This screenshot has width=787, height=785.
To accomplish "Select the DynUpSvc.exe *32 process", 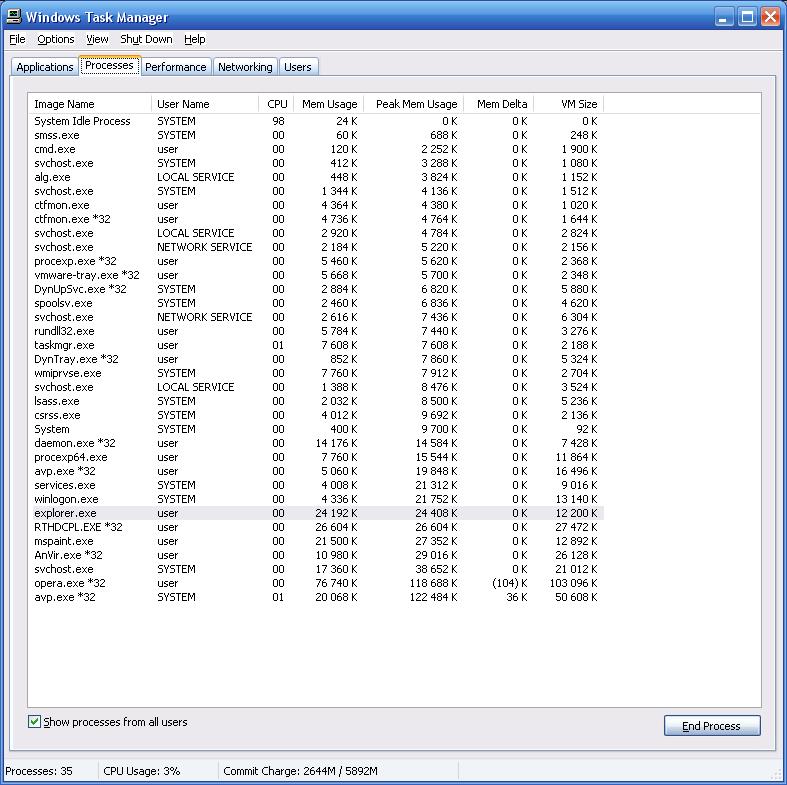I will tap(316, 289).
